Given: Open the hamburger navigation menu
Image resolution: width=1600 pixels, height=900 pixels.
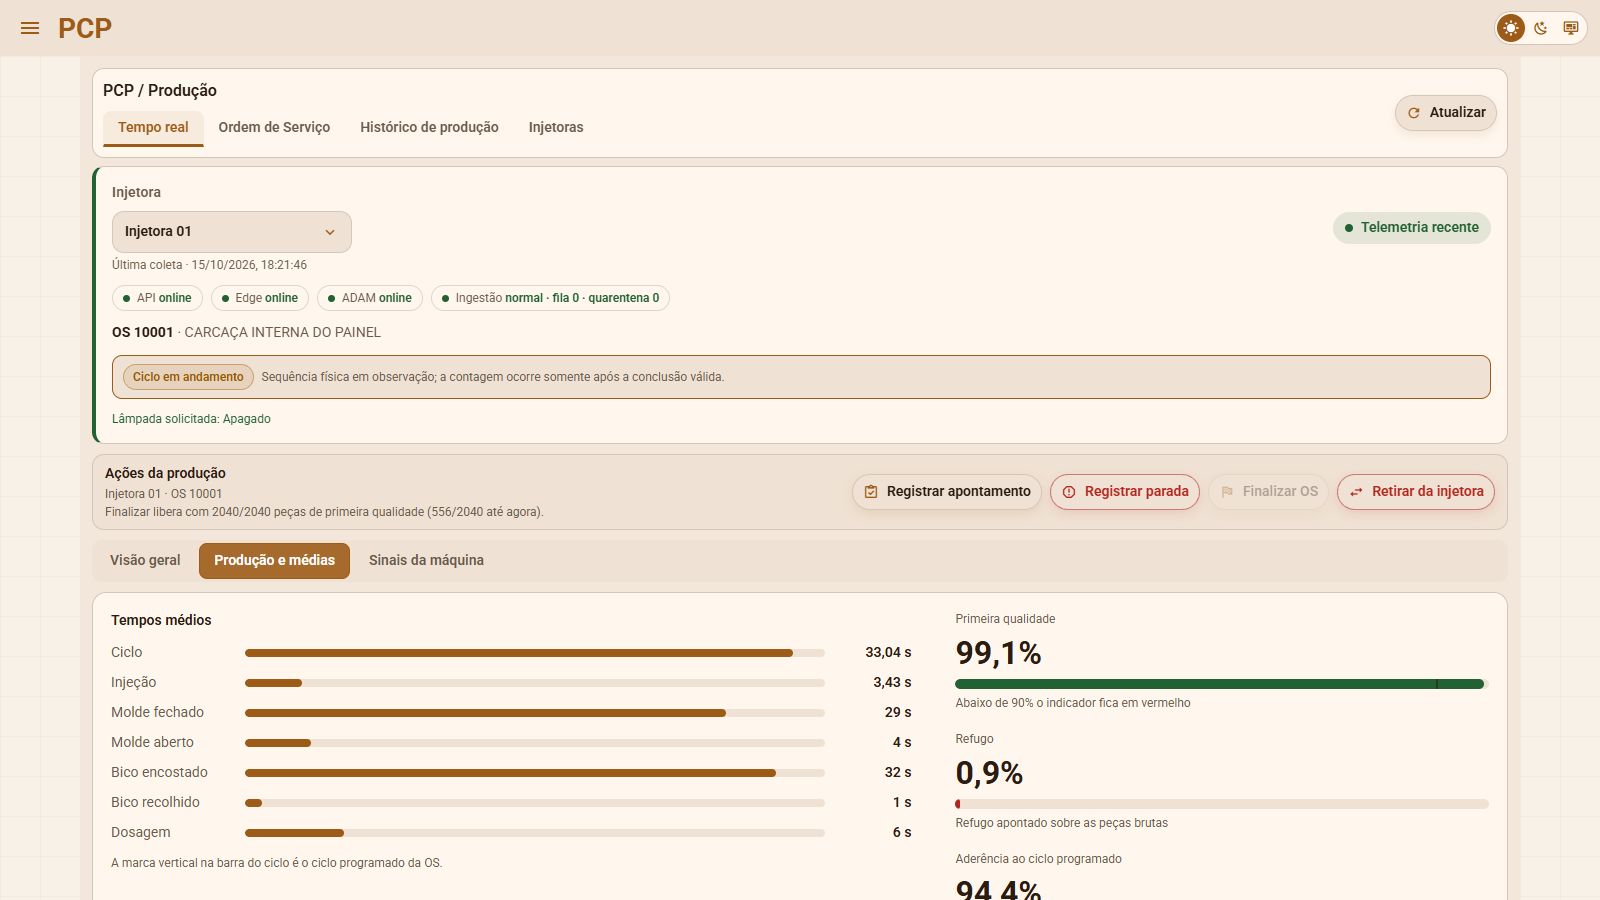Looking at the screenshot, I should [x=30, y=28].
